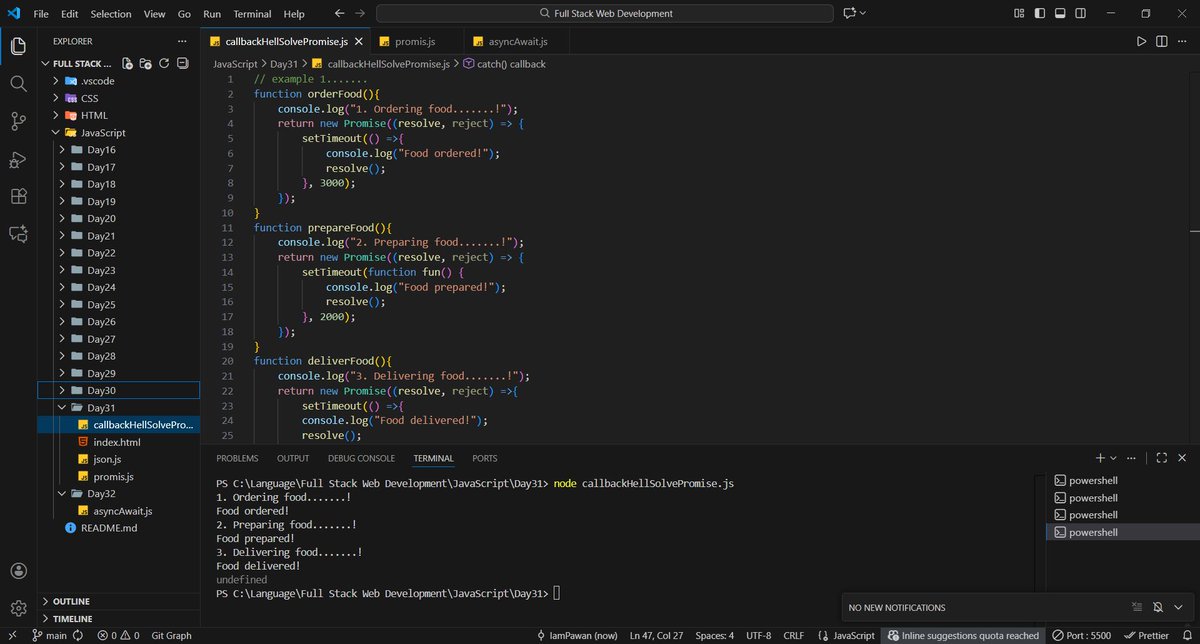Click the Refresh Explorer icon
The height and width of the screenshot is (644, 1200).
(x=162, y=62)
